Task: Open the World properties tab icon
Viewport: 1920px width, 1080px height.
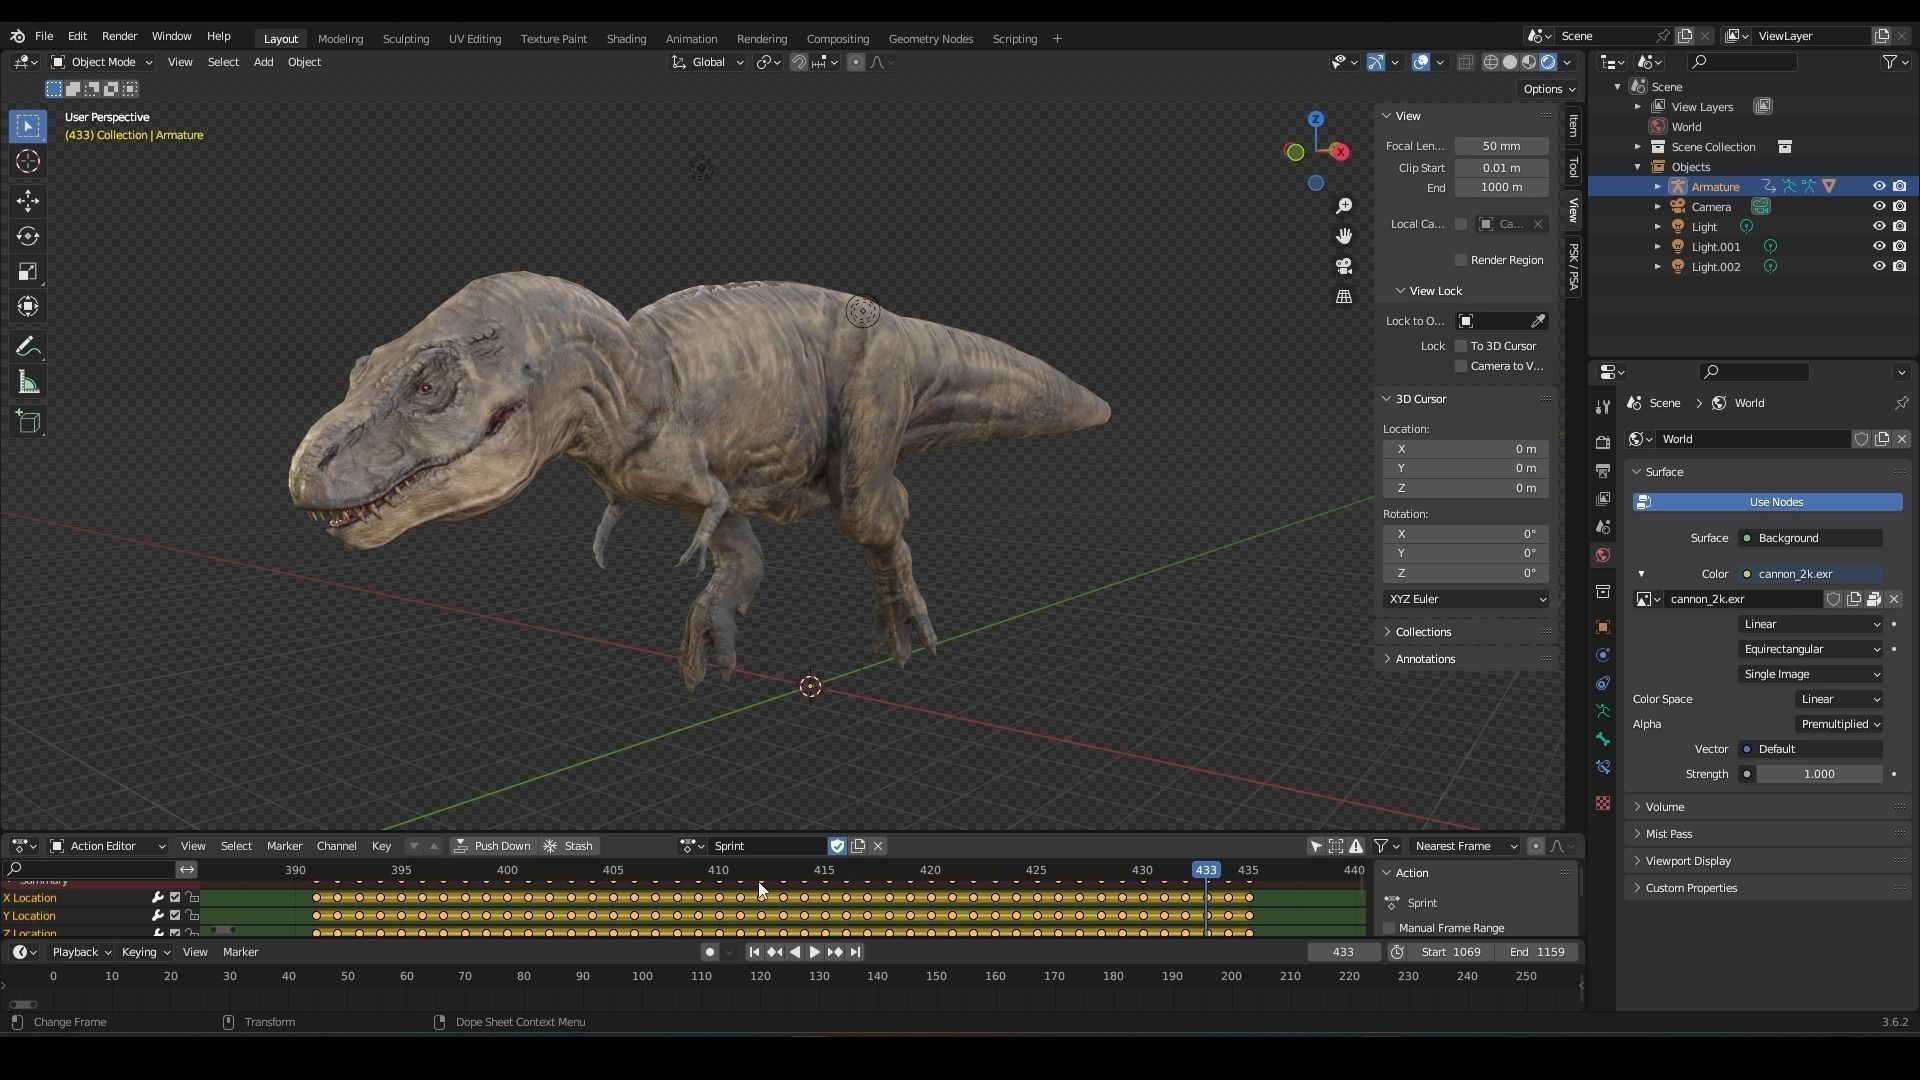Action: tap(1603, 555)
